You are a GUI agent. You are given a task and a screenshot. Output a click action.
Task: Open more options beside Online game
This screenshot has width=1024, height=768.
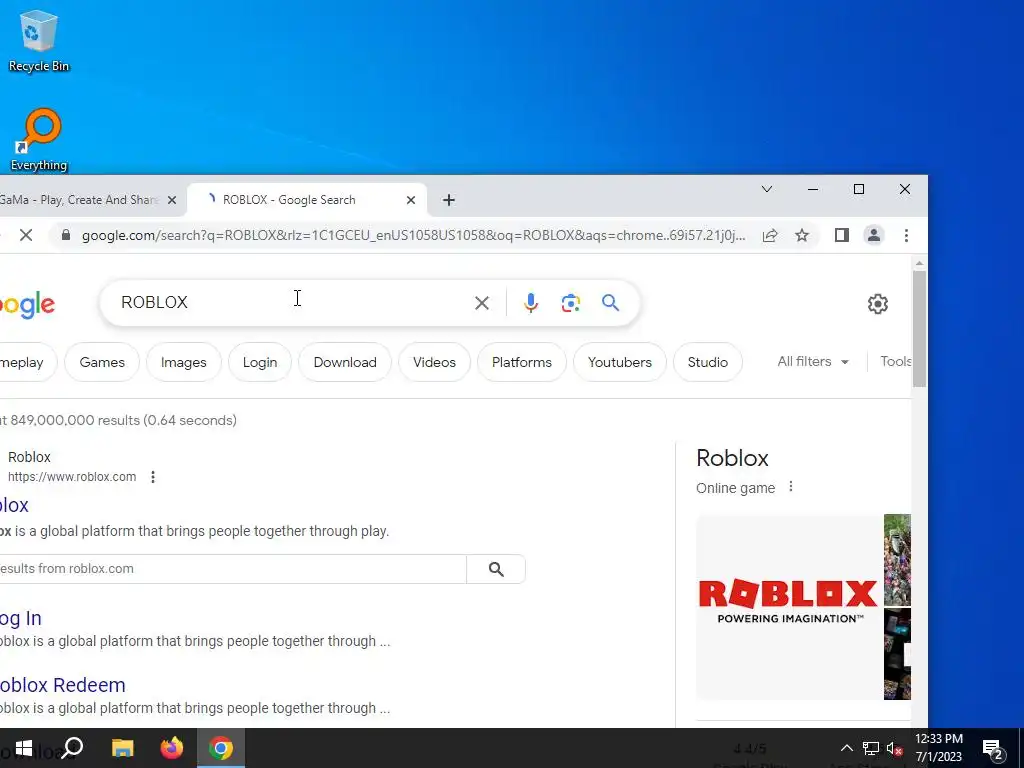[x=791, y=487]
